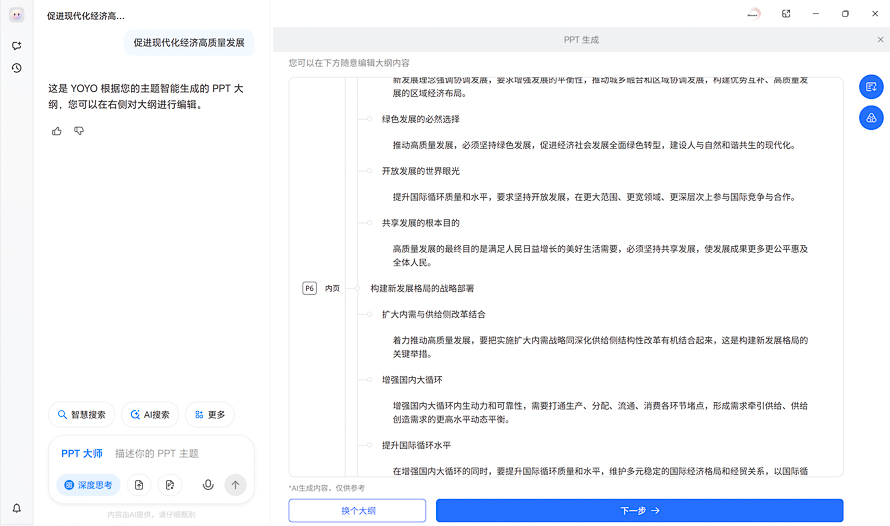Click user message 促进现代化经济高质量发展

point(189,43)
